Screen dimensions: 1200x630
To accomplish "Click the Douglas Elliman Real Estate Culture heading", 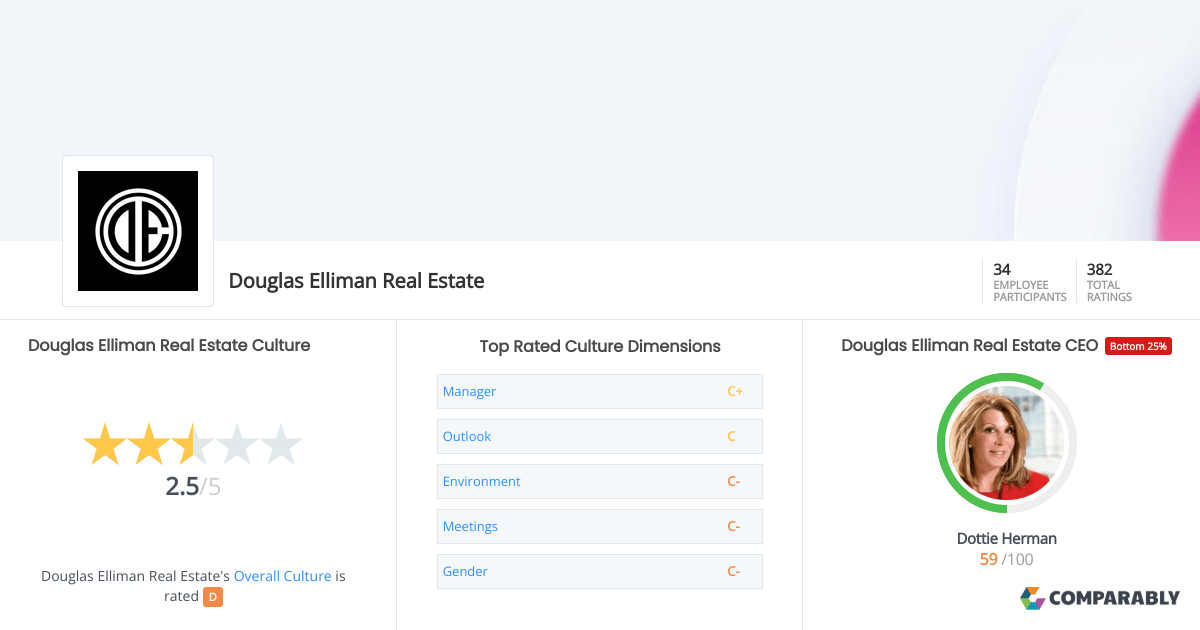I will coord(169,345).
